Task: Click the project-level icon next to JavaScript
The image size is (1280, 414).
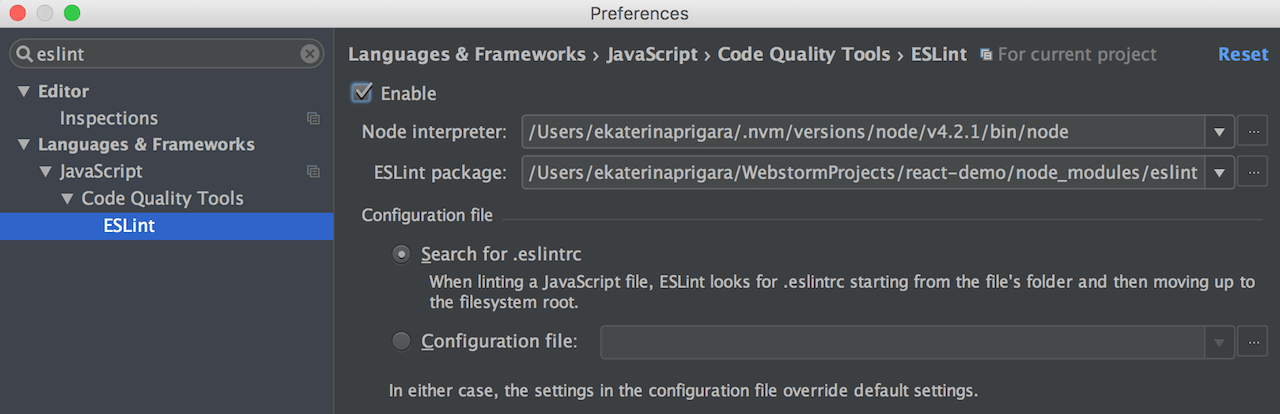Action: point(313,171)
